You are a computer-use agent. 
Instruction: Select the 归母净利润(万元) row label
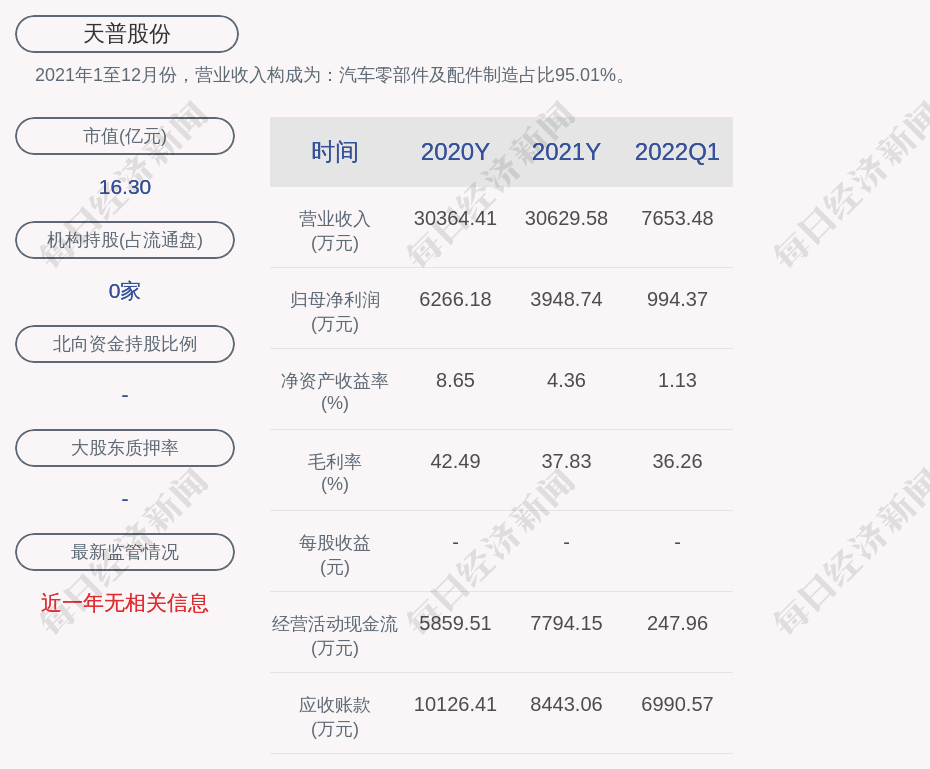(335, 311)
